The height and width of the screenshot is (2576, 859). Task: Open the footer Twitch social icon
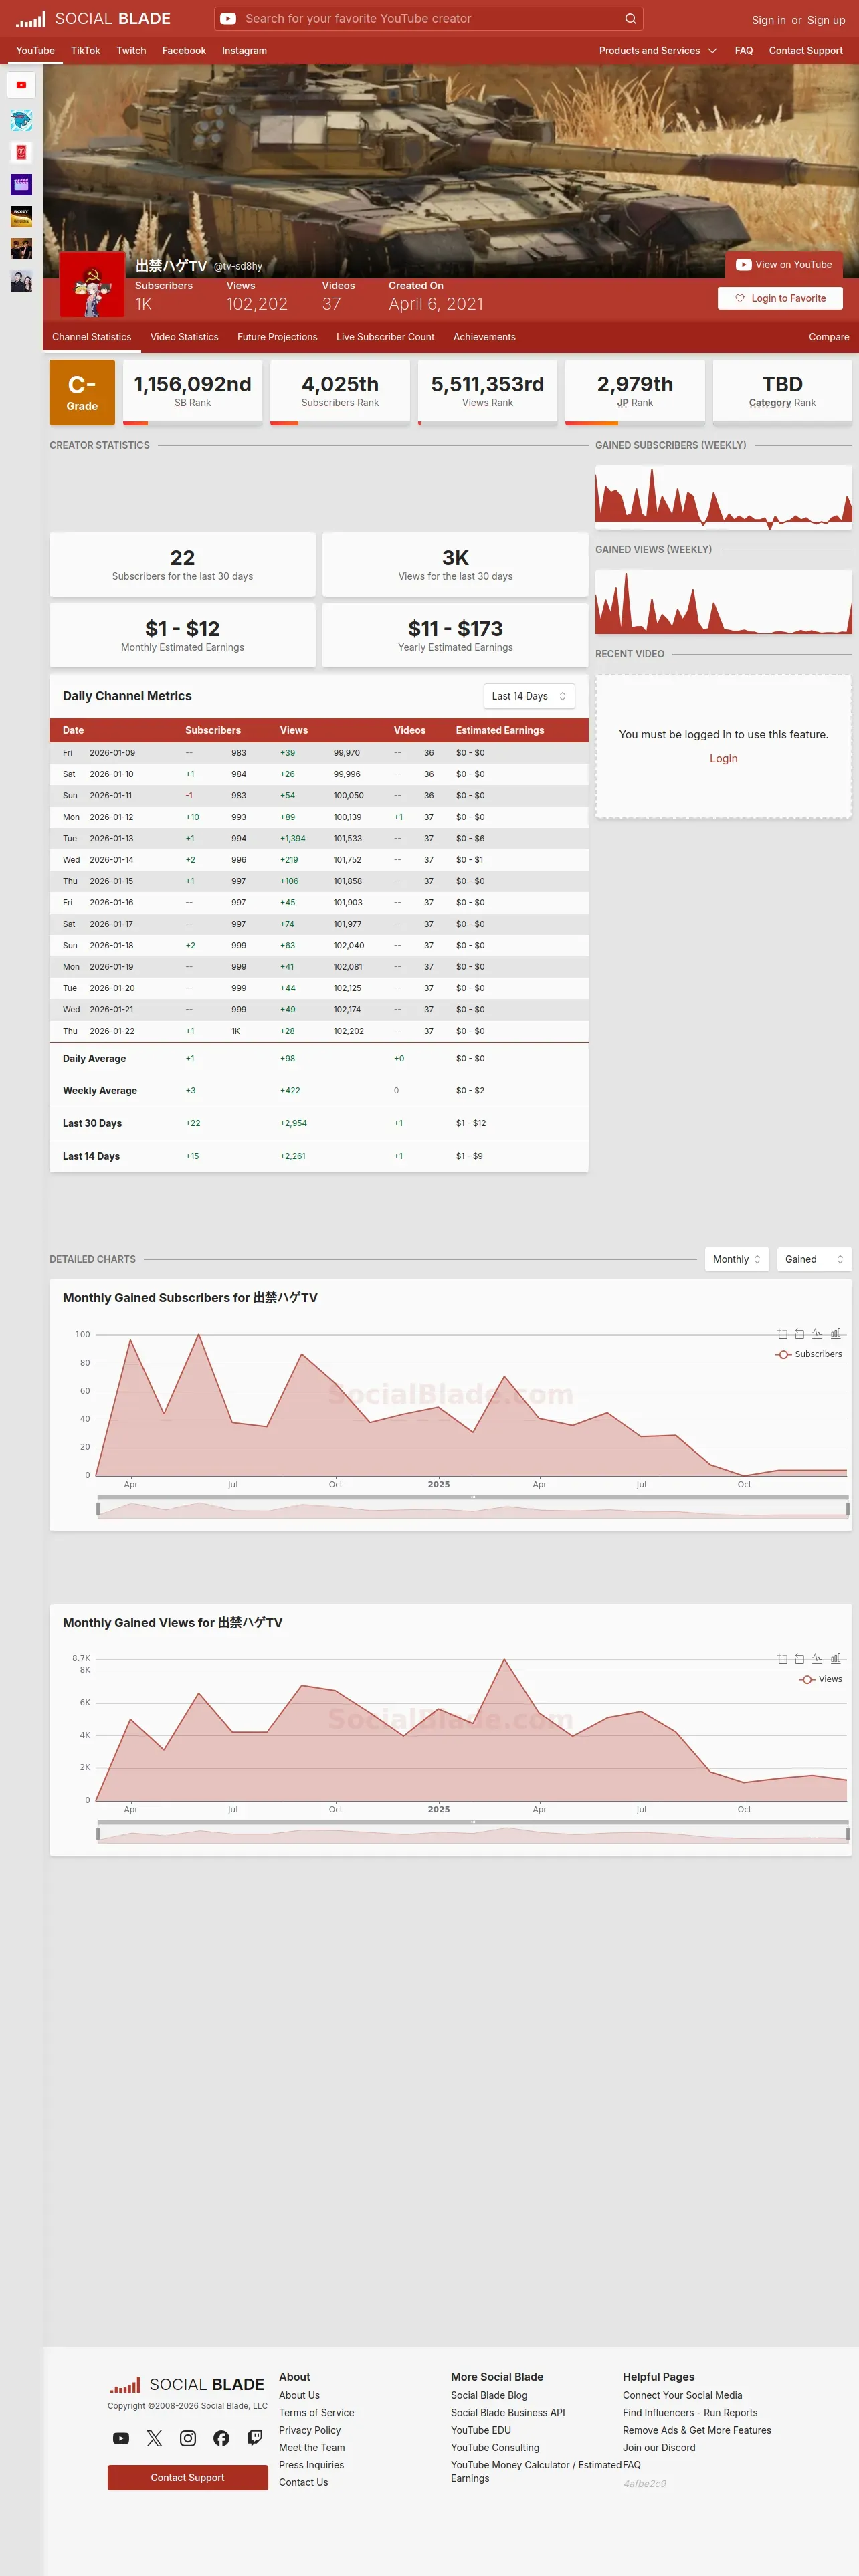255,2438
